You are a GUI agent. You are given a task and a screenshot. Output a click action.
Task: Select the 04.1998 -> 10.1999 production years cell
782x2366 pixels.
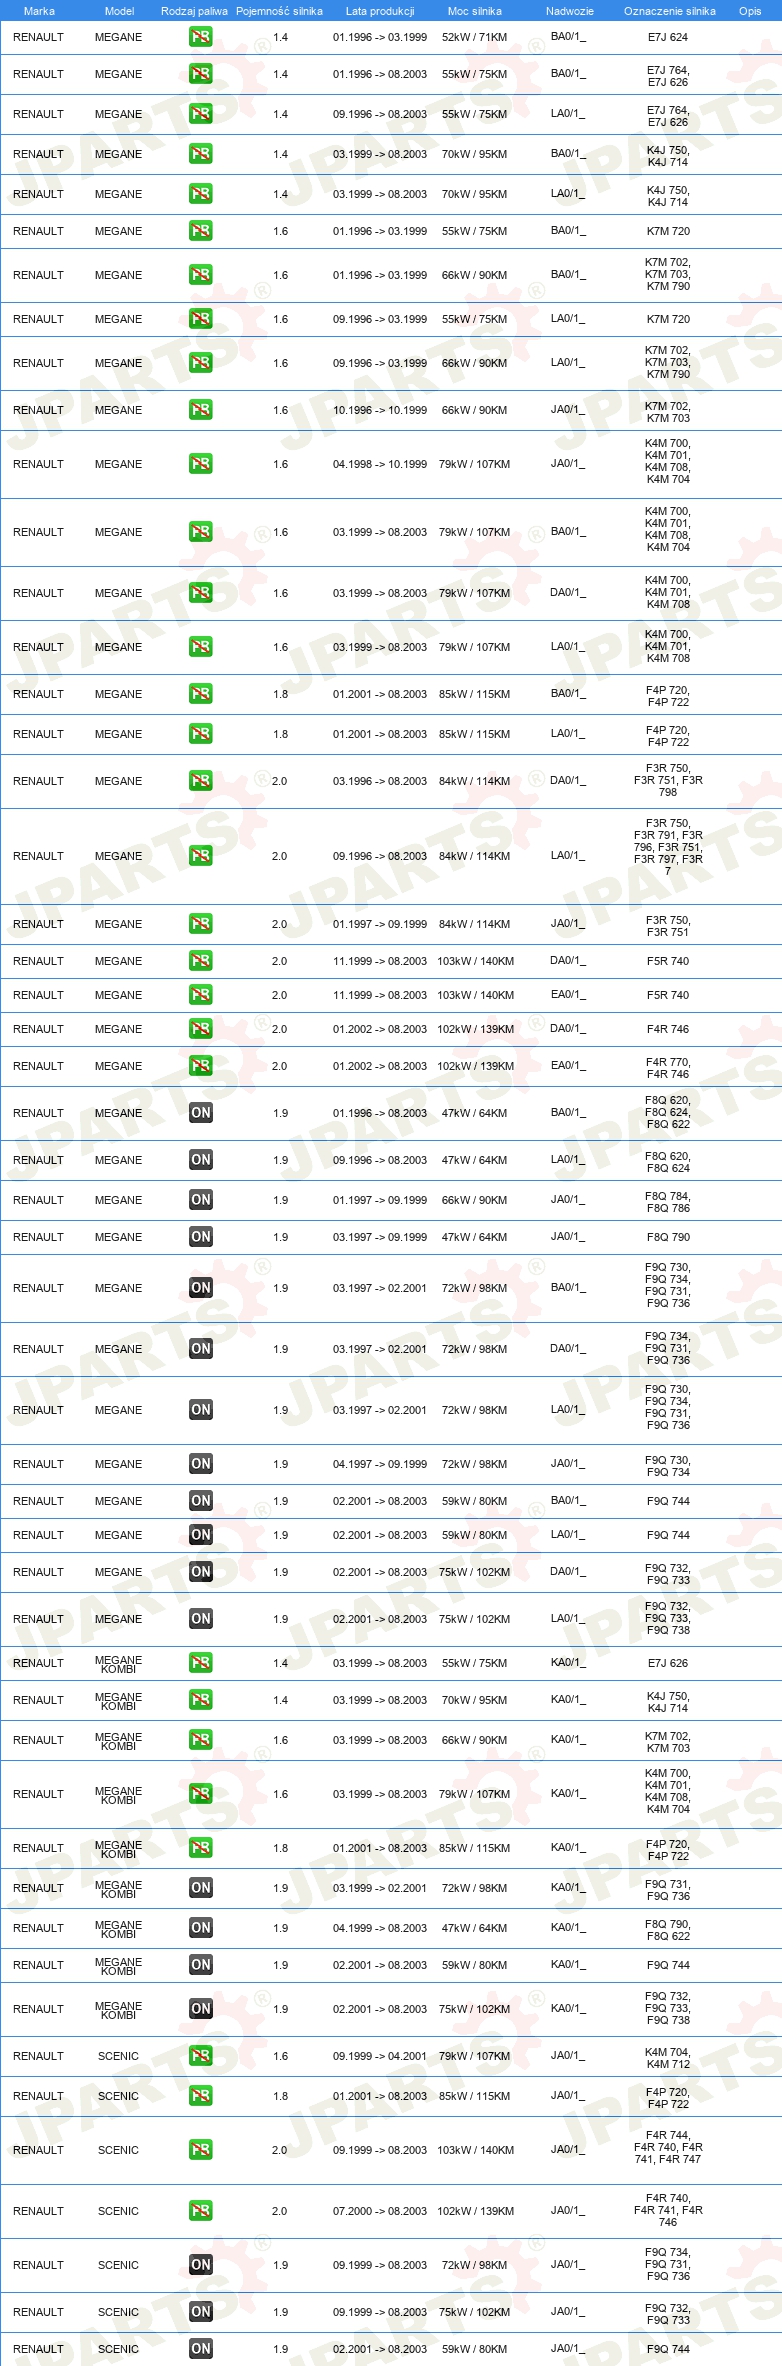point(380,464)
